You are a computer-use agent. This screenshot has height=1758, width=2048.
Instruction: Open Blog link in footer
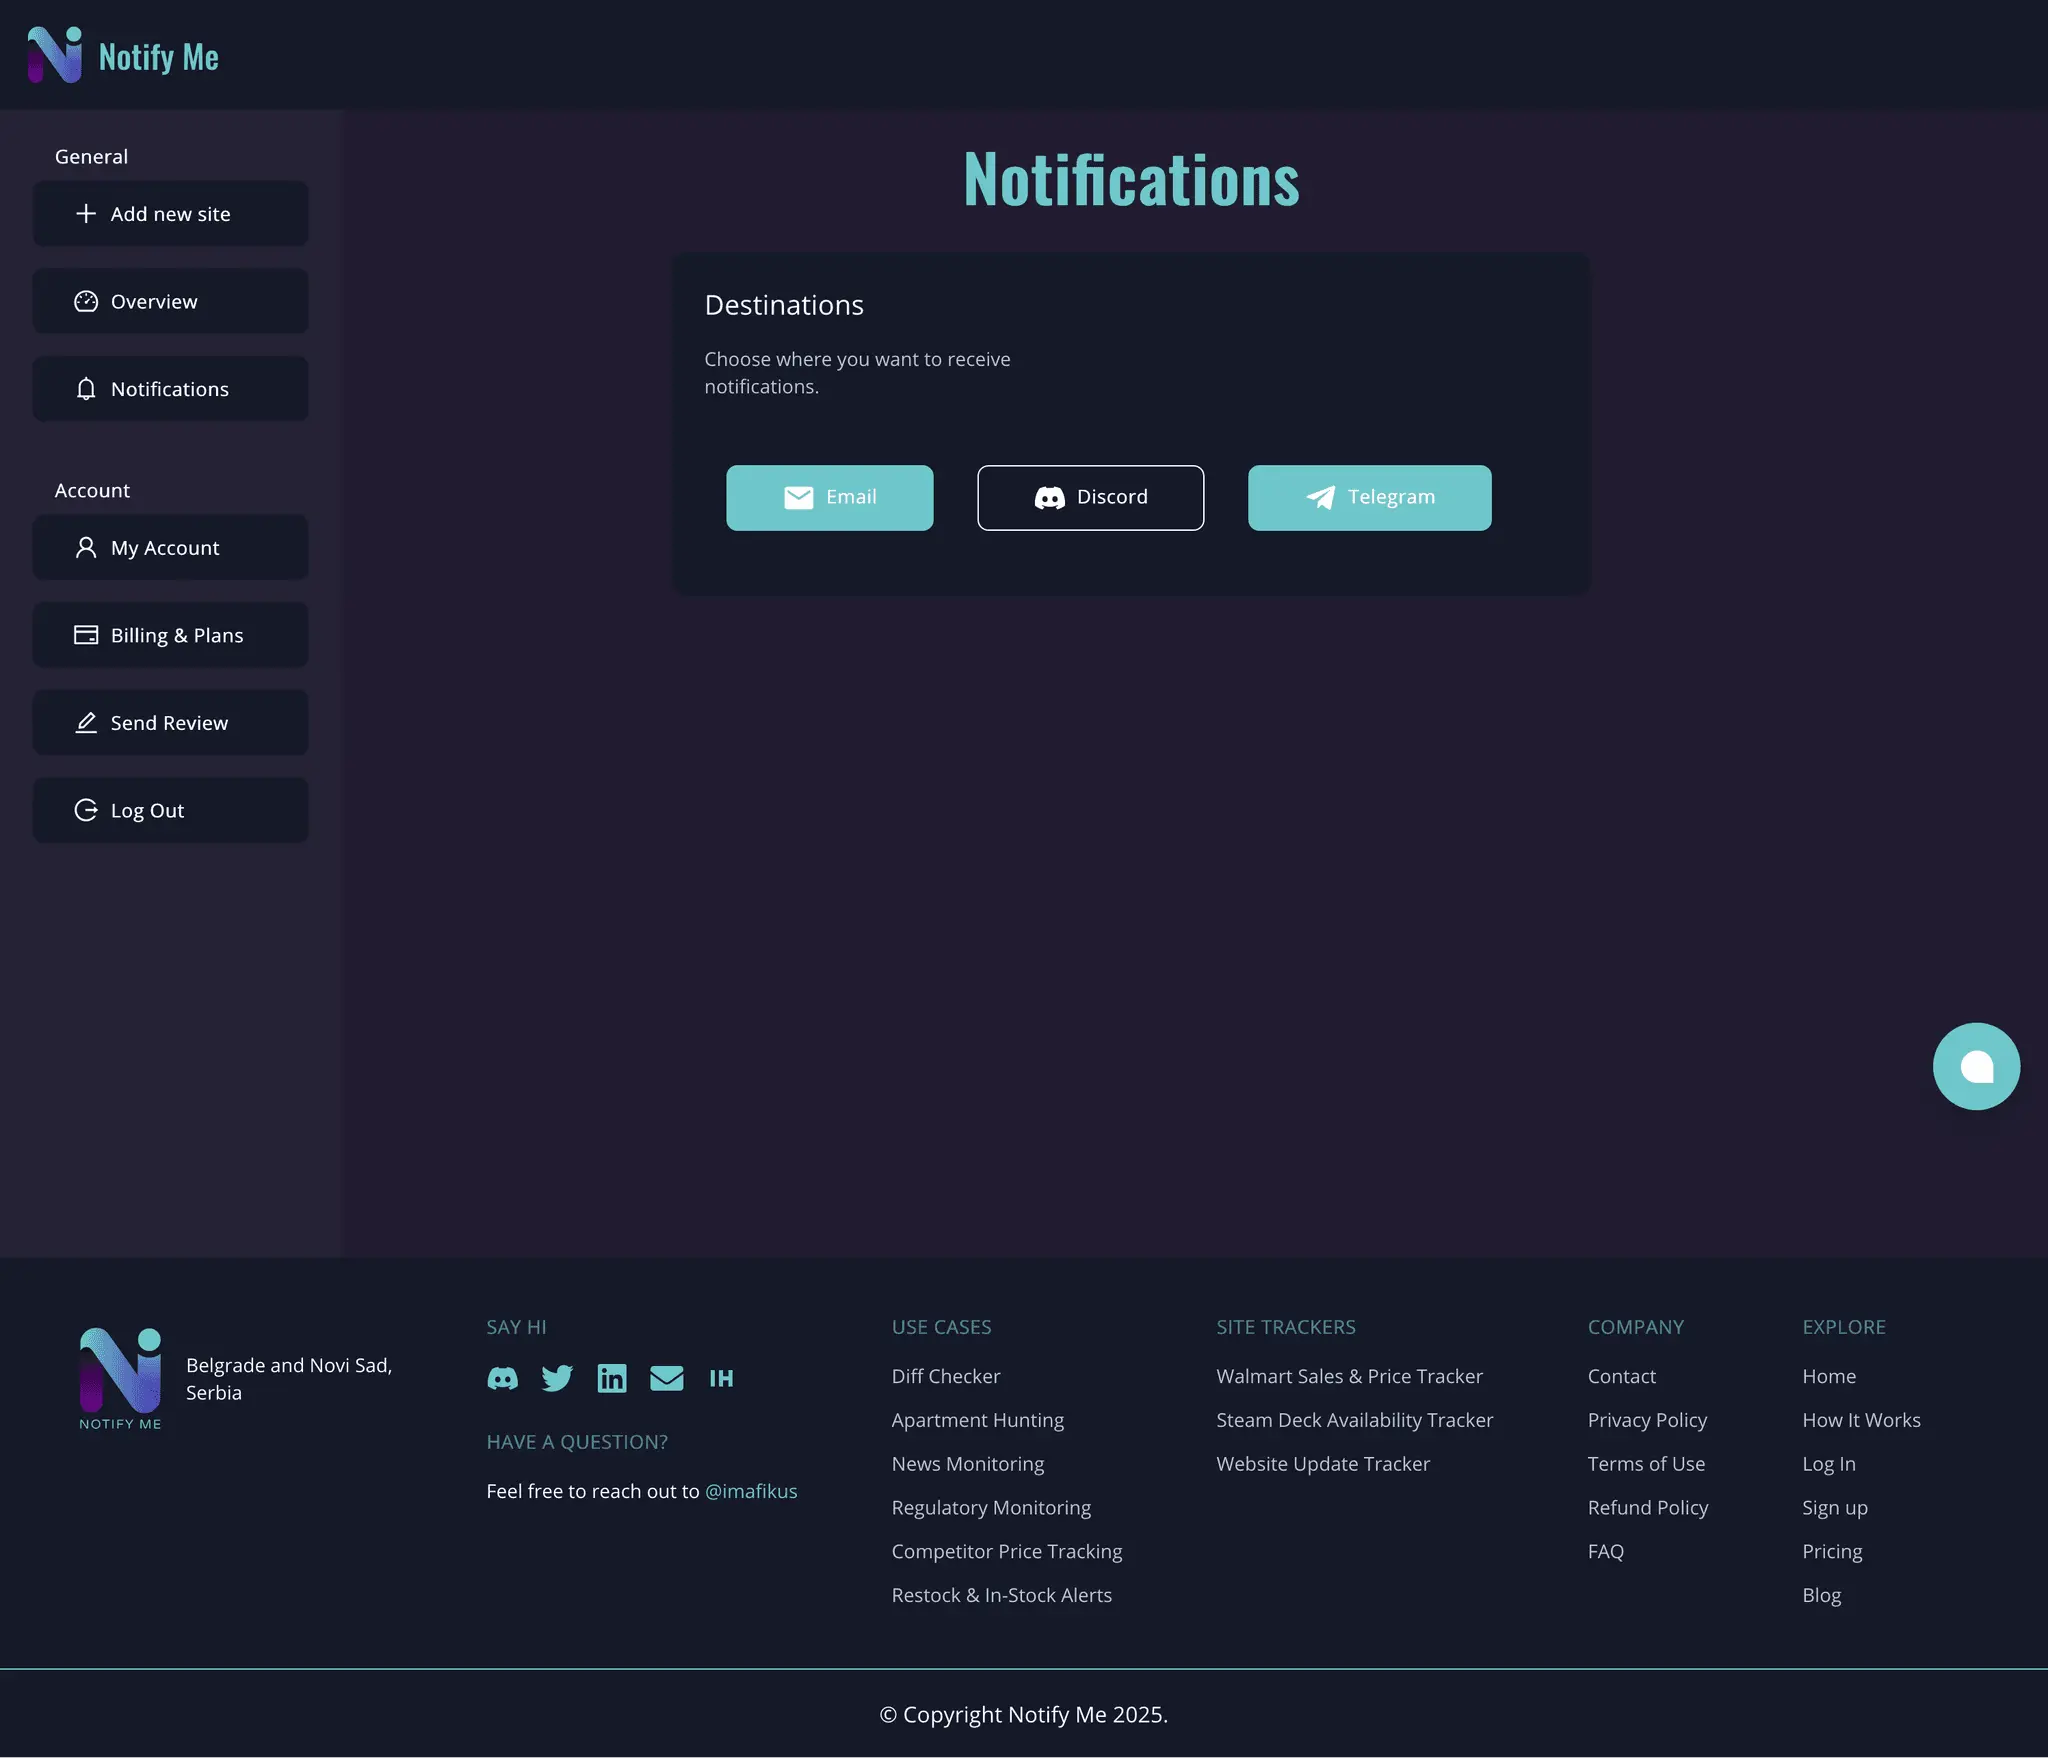(1821, 1596)
